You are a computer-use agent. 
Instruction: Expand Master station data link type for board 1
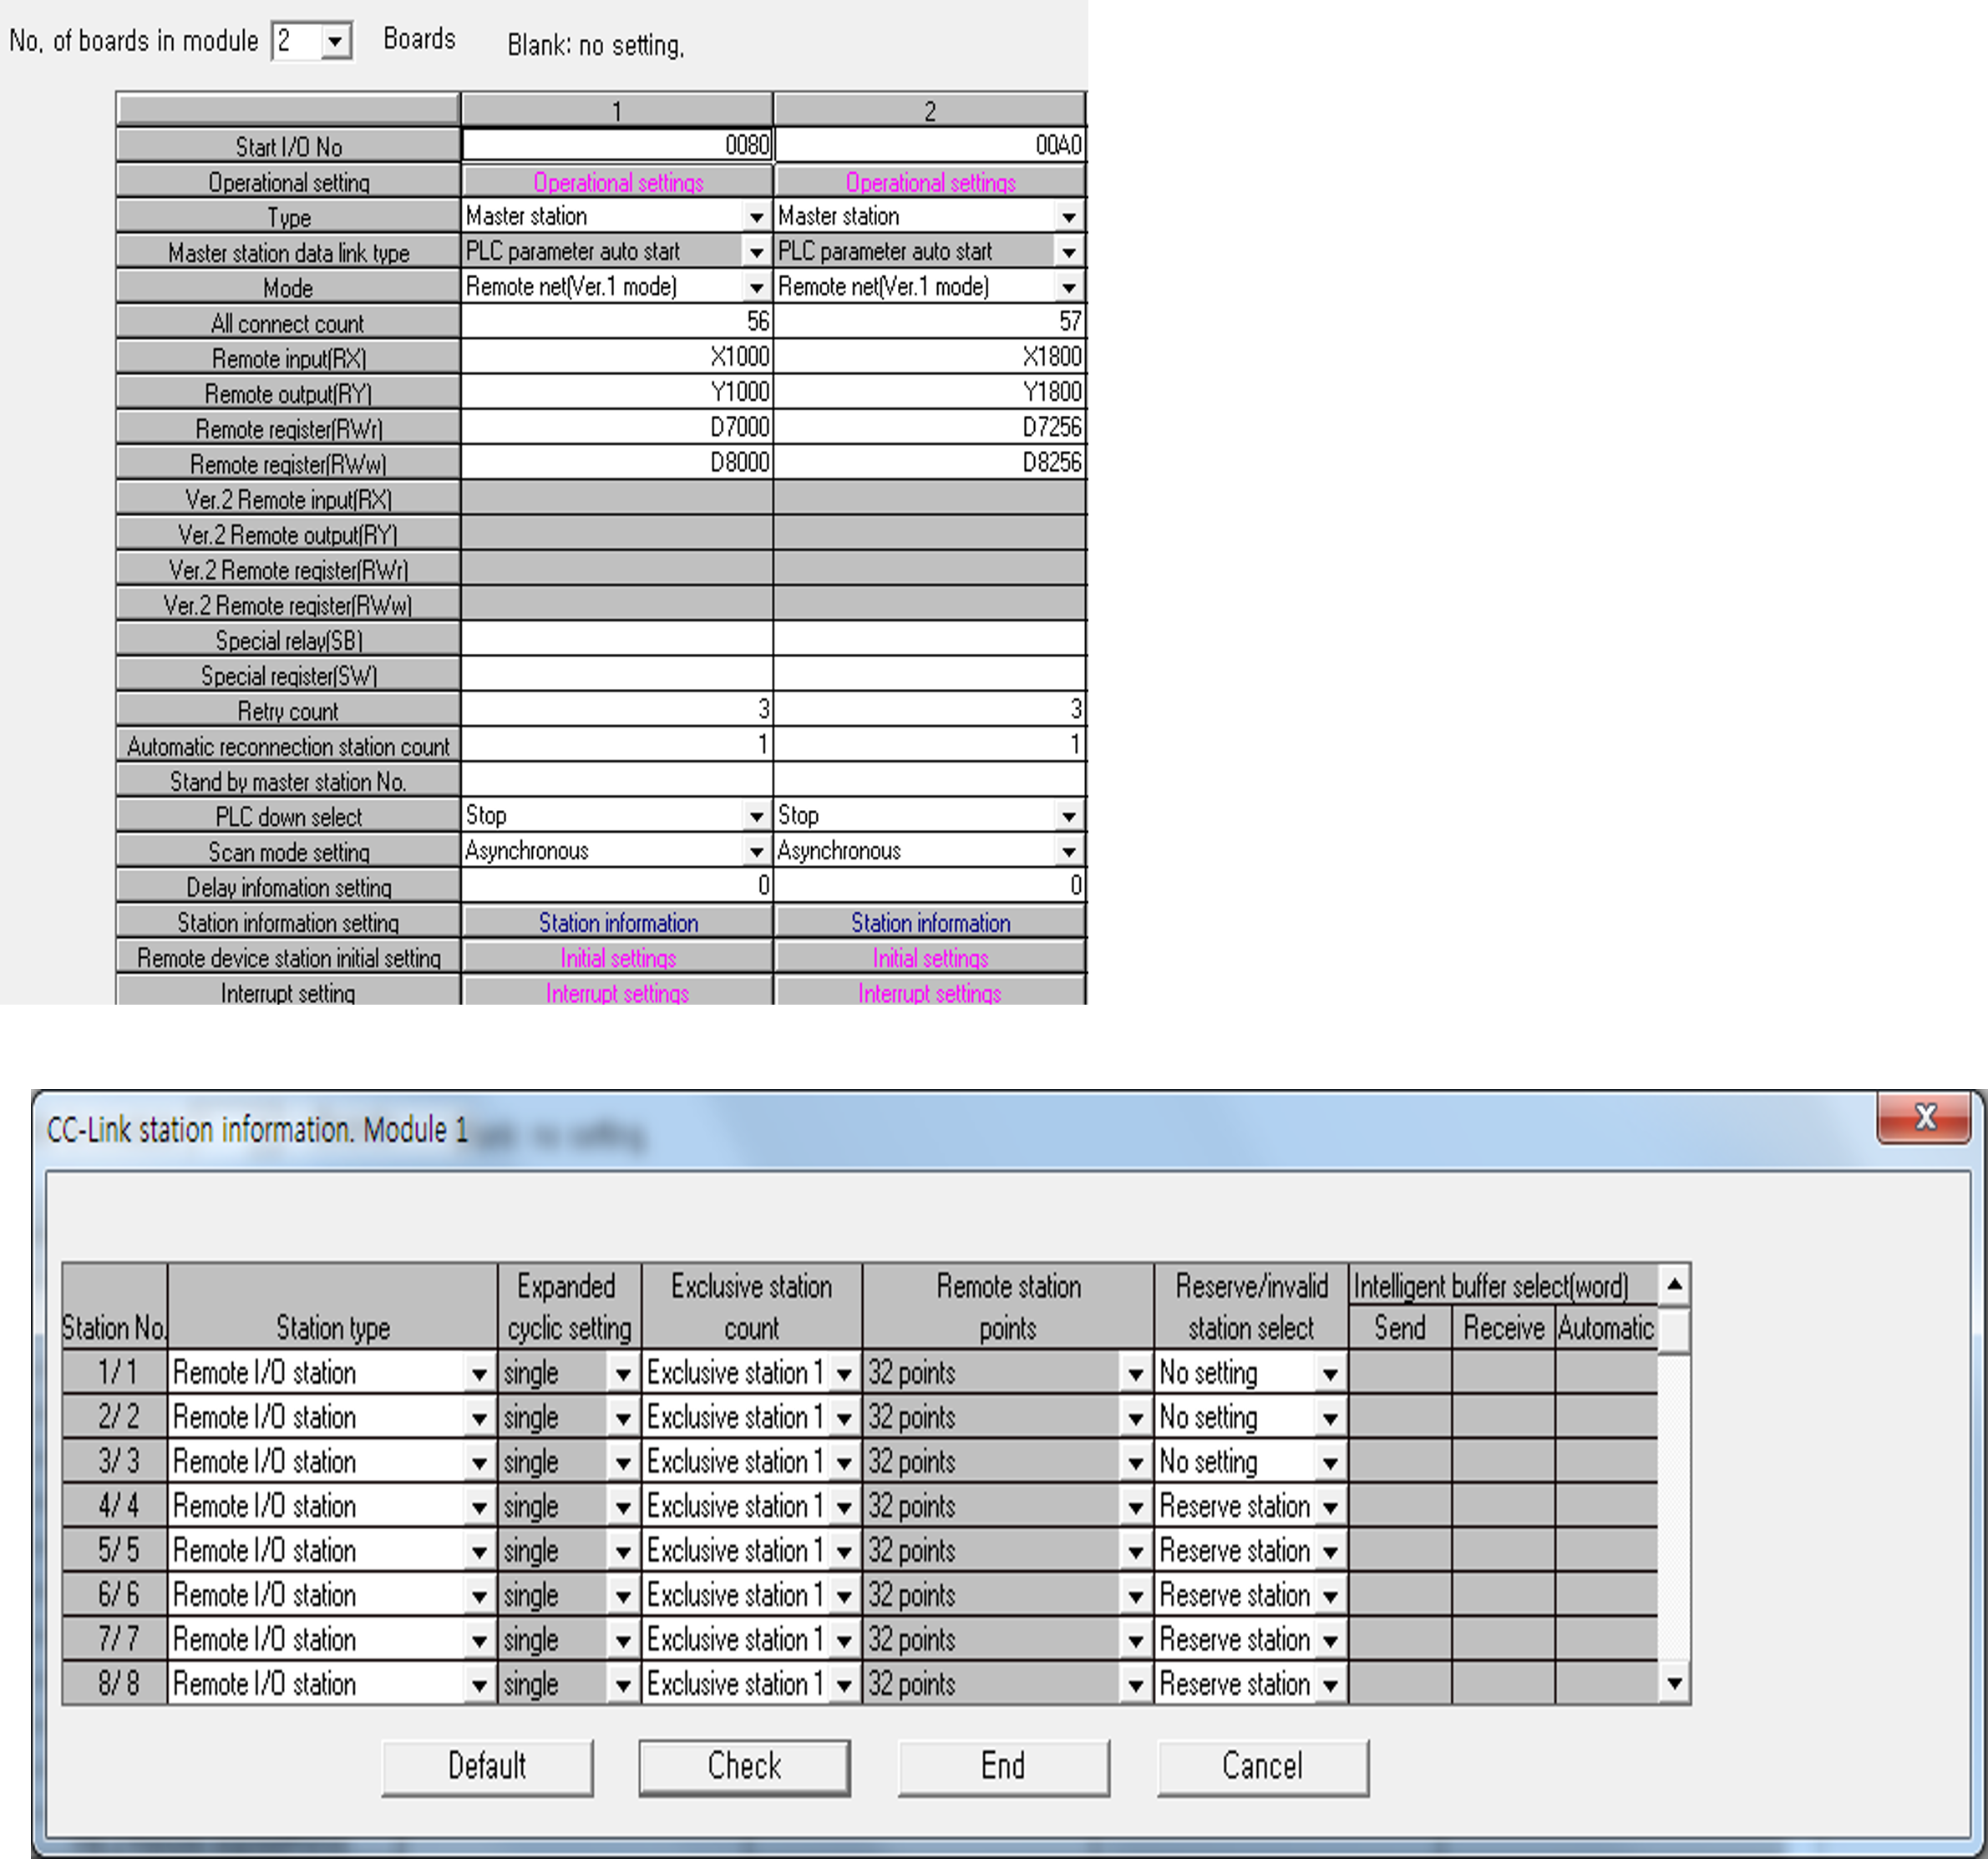757,252
